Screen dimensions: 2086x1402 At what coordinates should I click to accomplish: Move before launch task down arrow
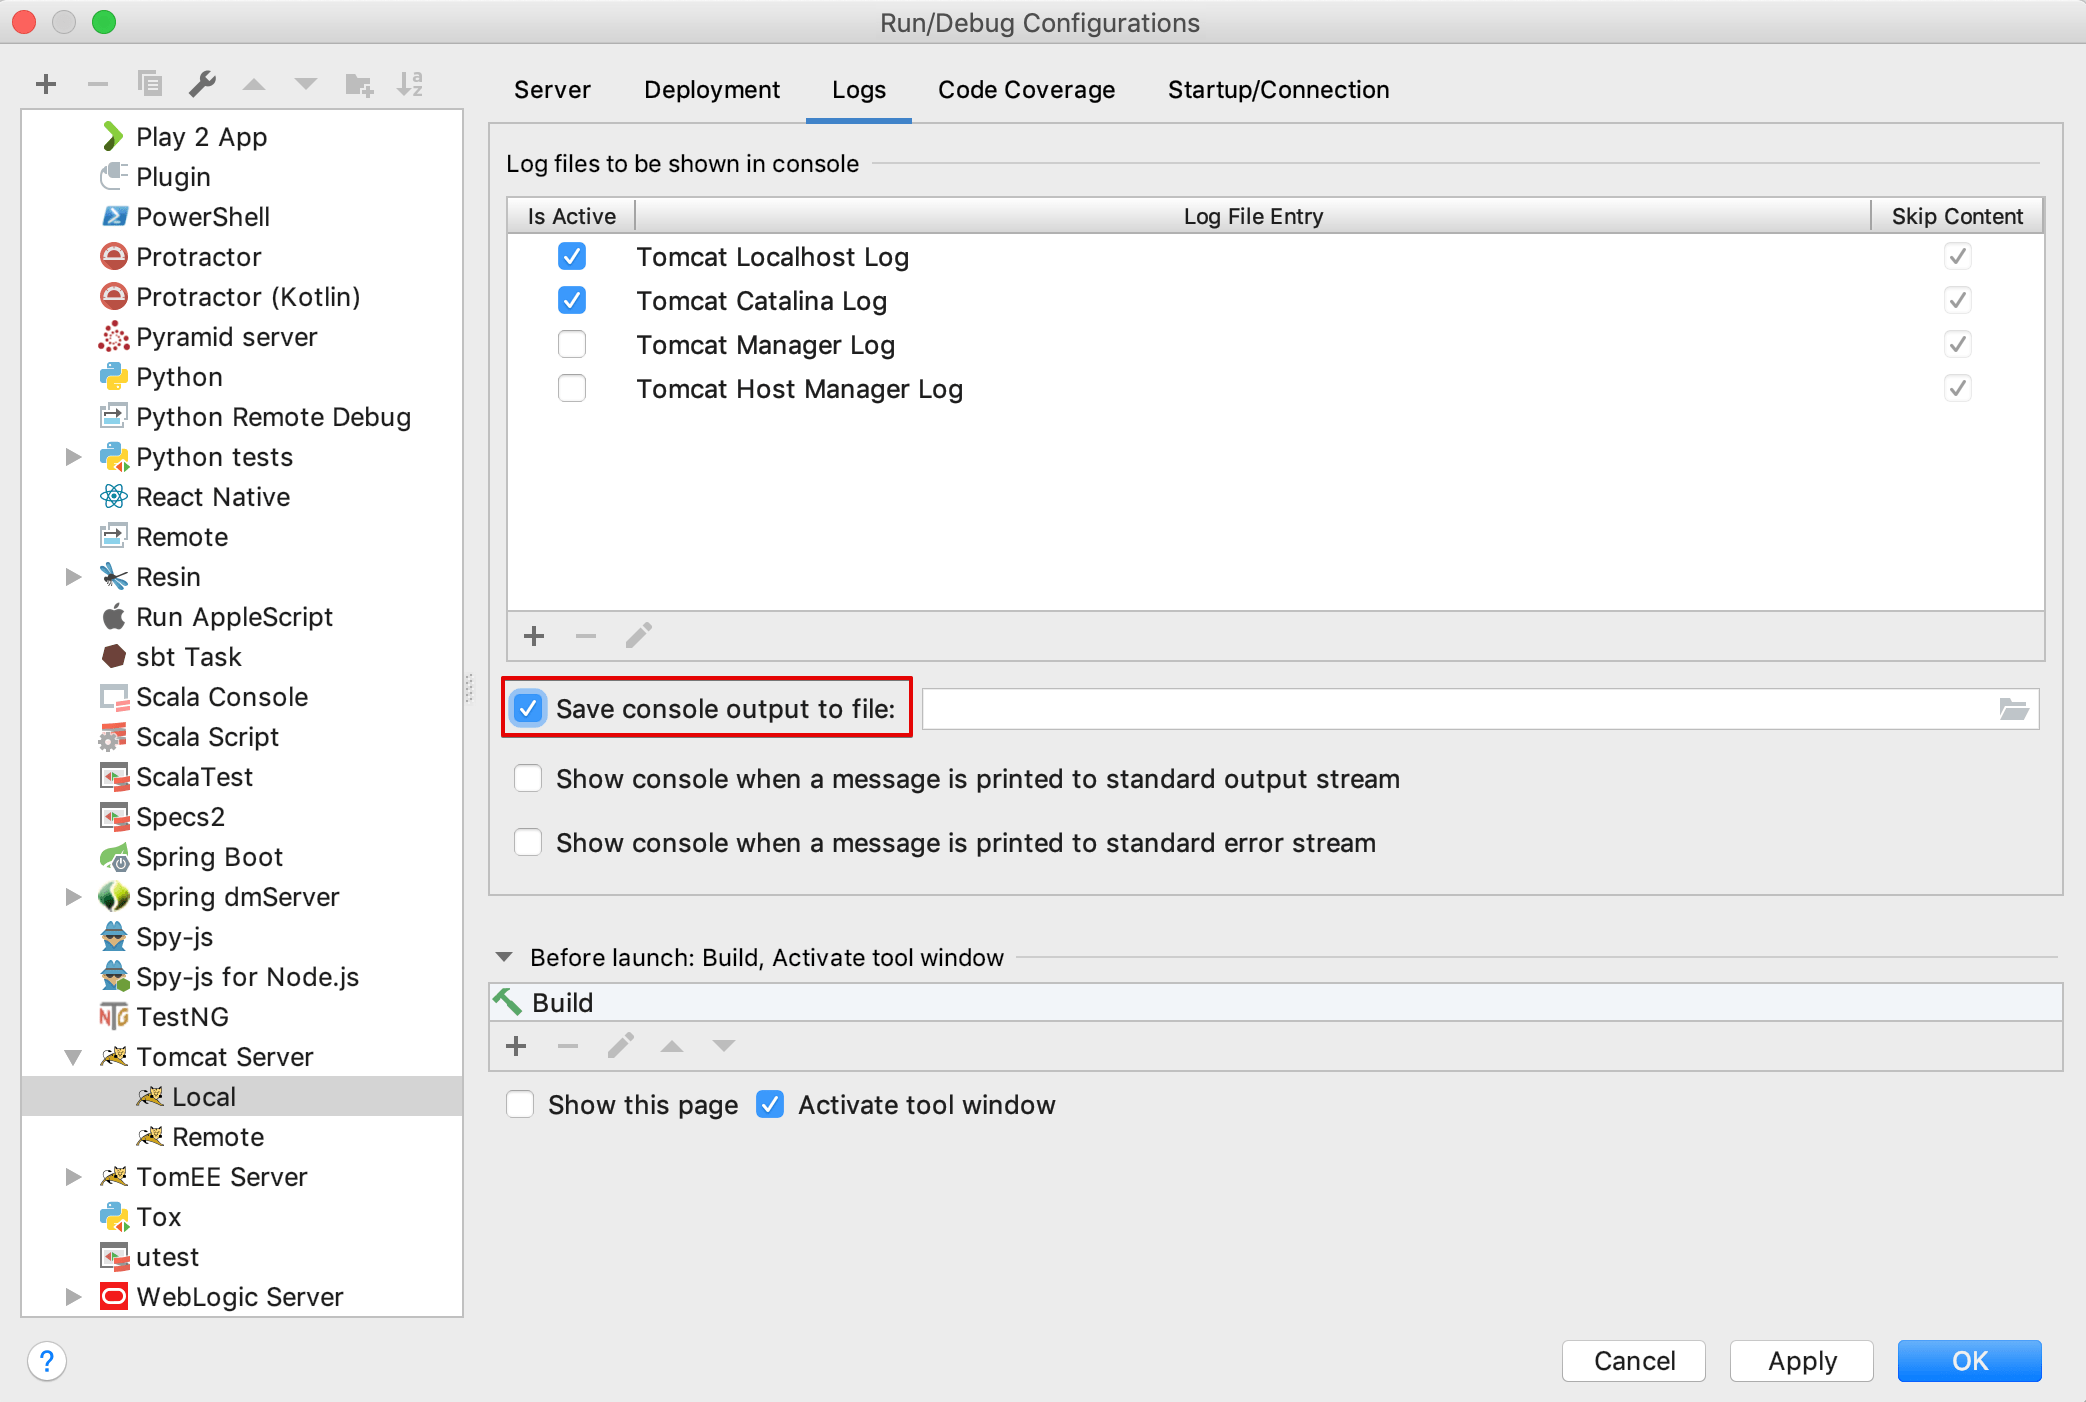(x=724, y=1046)
